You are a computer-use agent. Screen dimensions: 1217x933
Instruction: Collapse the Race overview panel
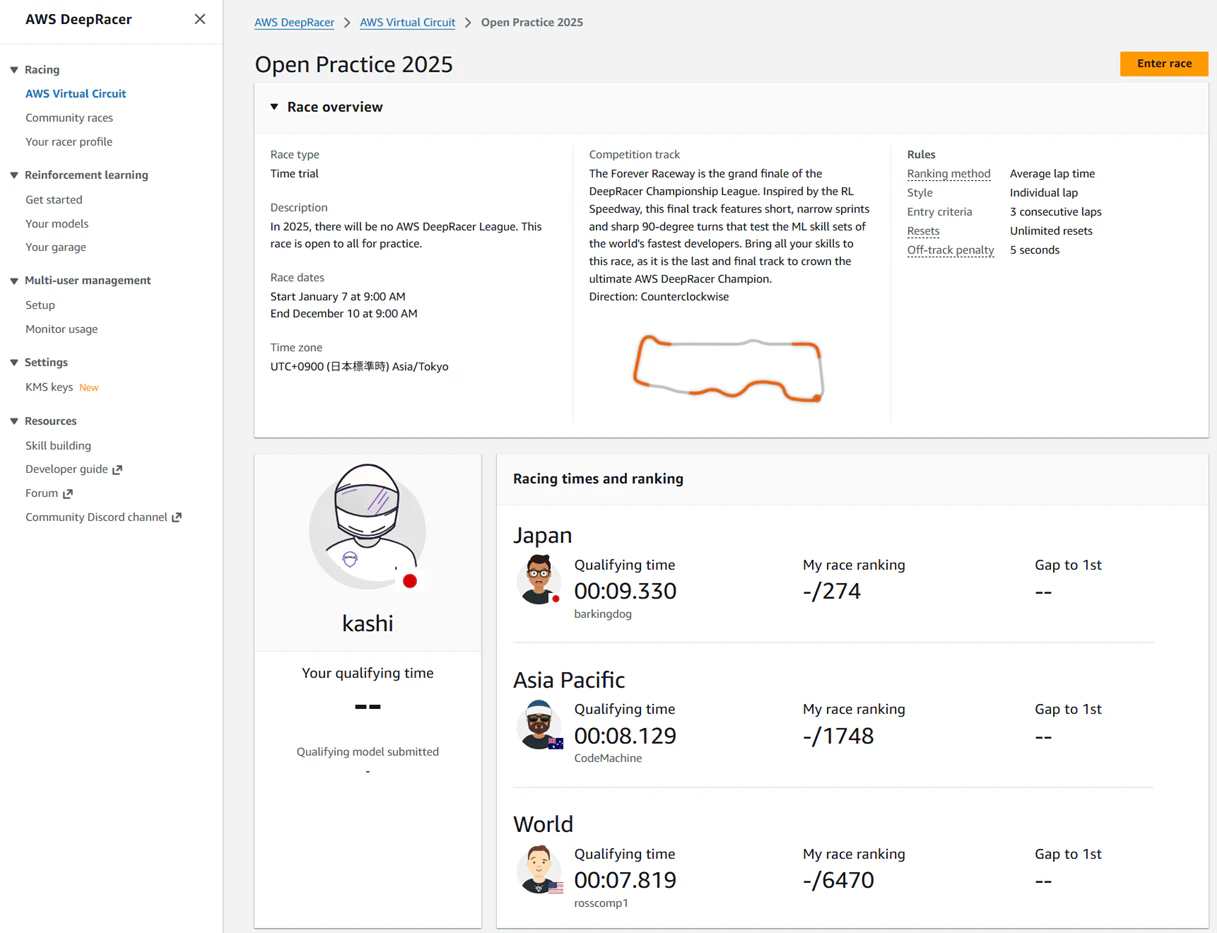[274, 107]
